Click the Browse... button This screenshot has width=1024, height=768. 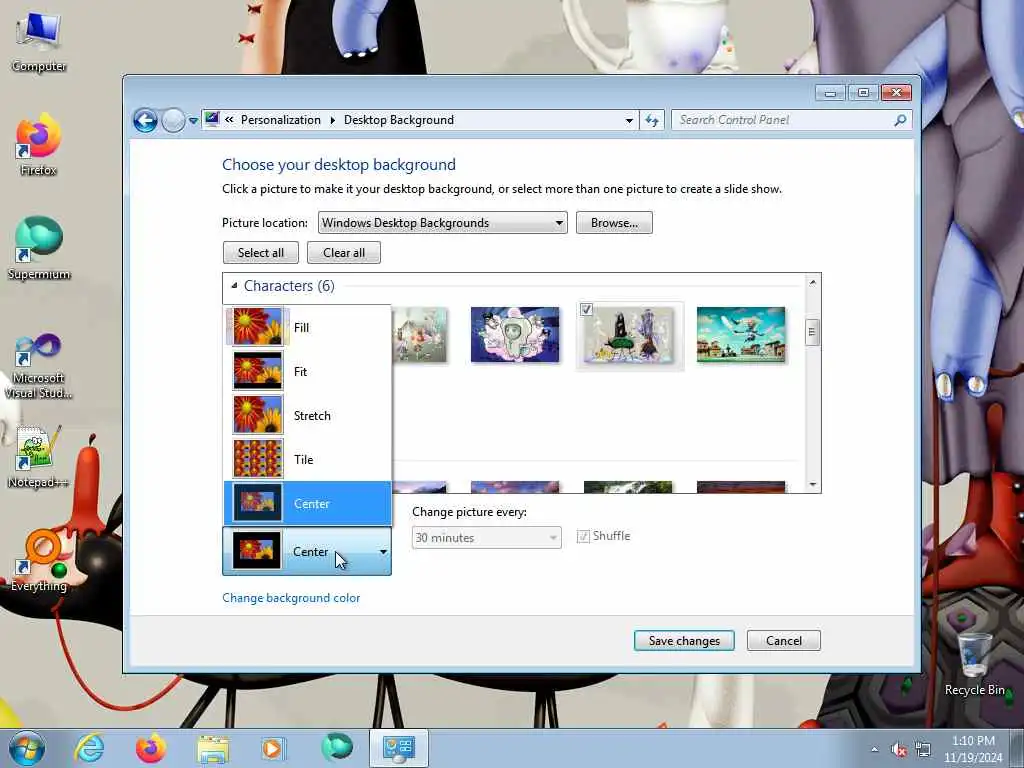pyautogui.click(x=614, y=223)
